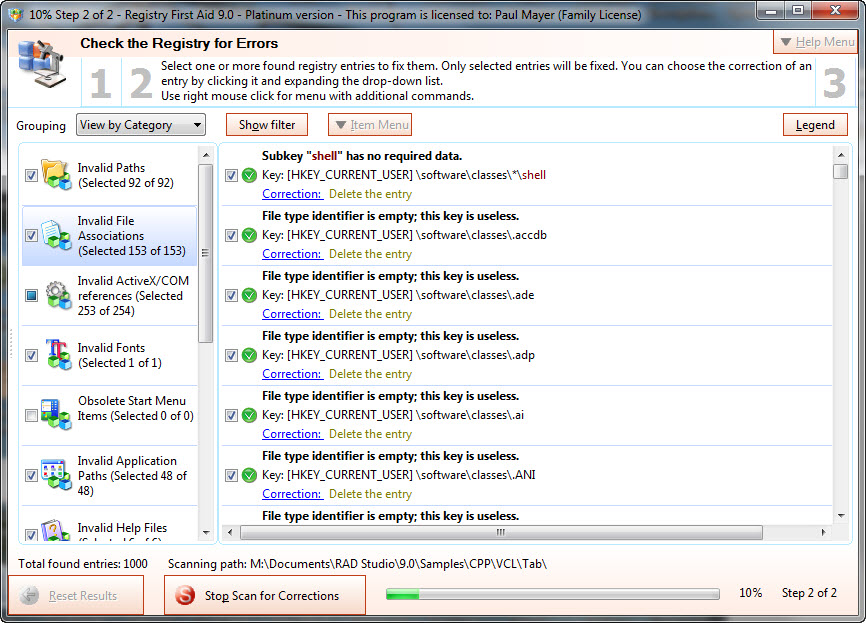The image size is (866, 623).
Task: Click Delete the entry for .ai key
Action: (371, 434)
